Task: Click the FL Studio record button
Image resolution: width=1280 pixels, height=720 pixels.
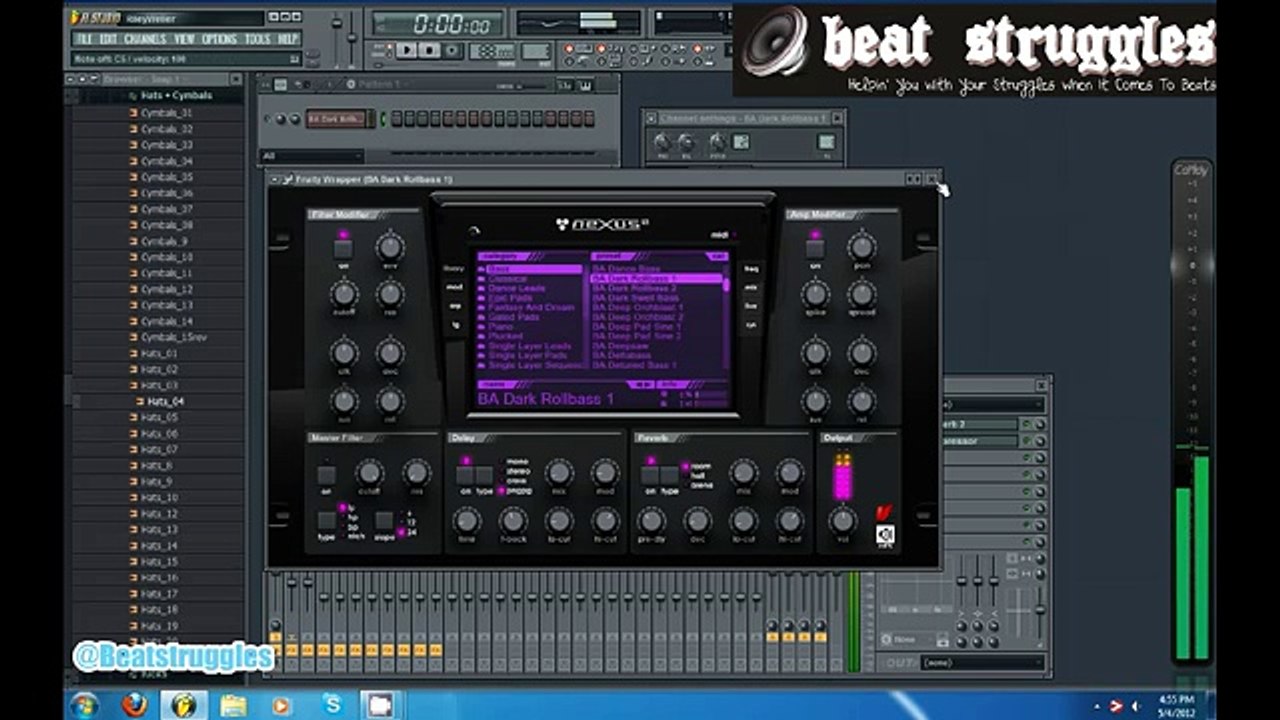Action: [453, 50]
